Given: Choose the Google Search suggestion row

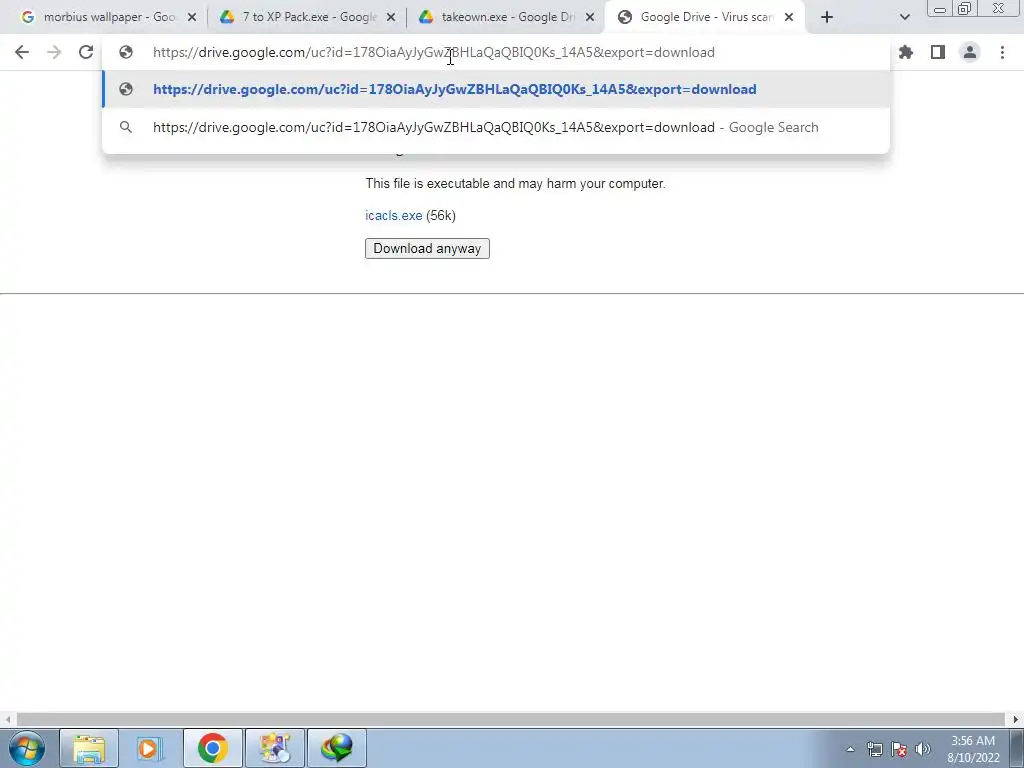Looking at the screenshot, I should pos(496,127).
